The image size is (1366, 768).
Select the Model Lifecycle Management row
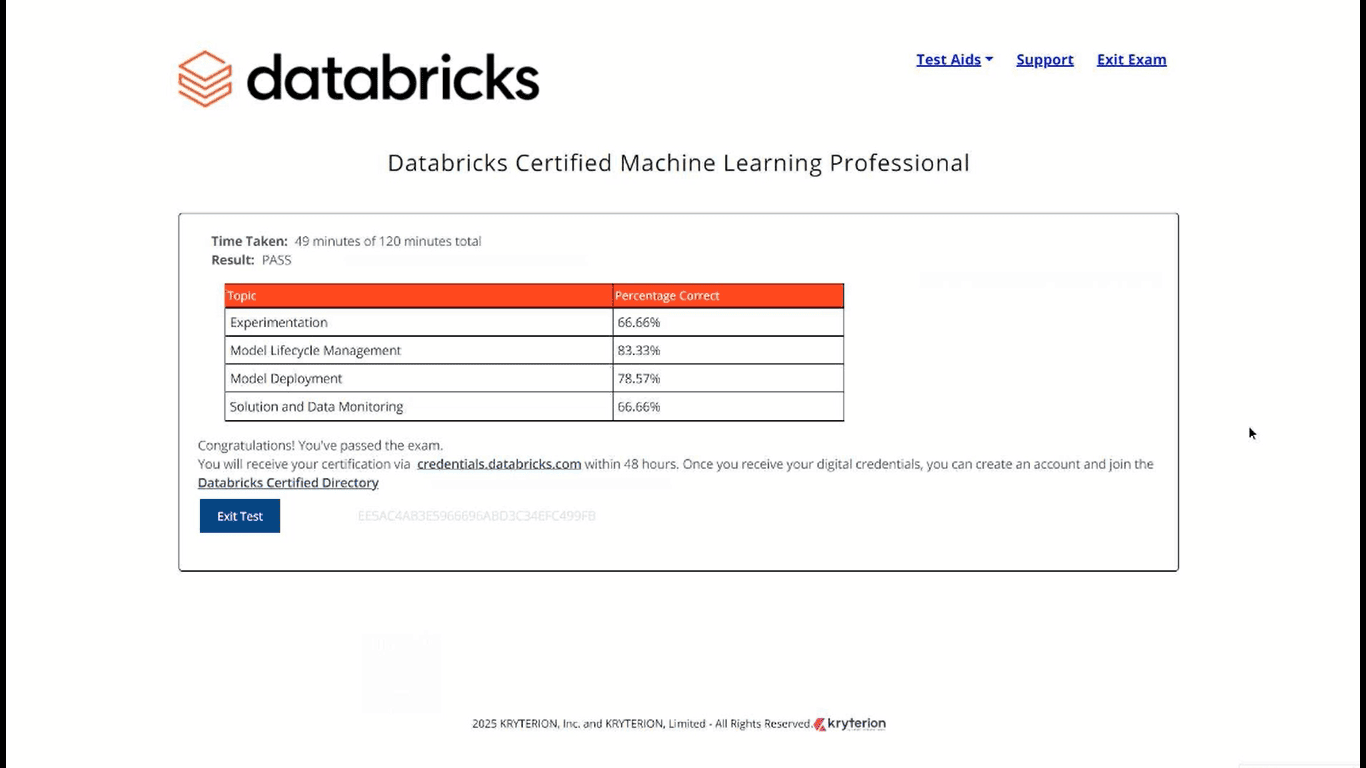pyautogui.click(x=315, y=351)
